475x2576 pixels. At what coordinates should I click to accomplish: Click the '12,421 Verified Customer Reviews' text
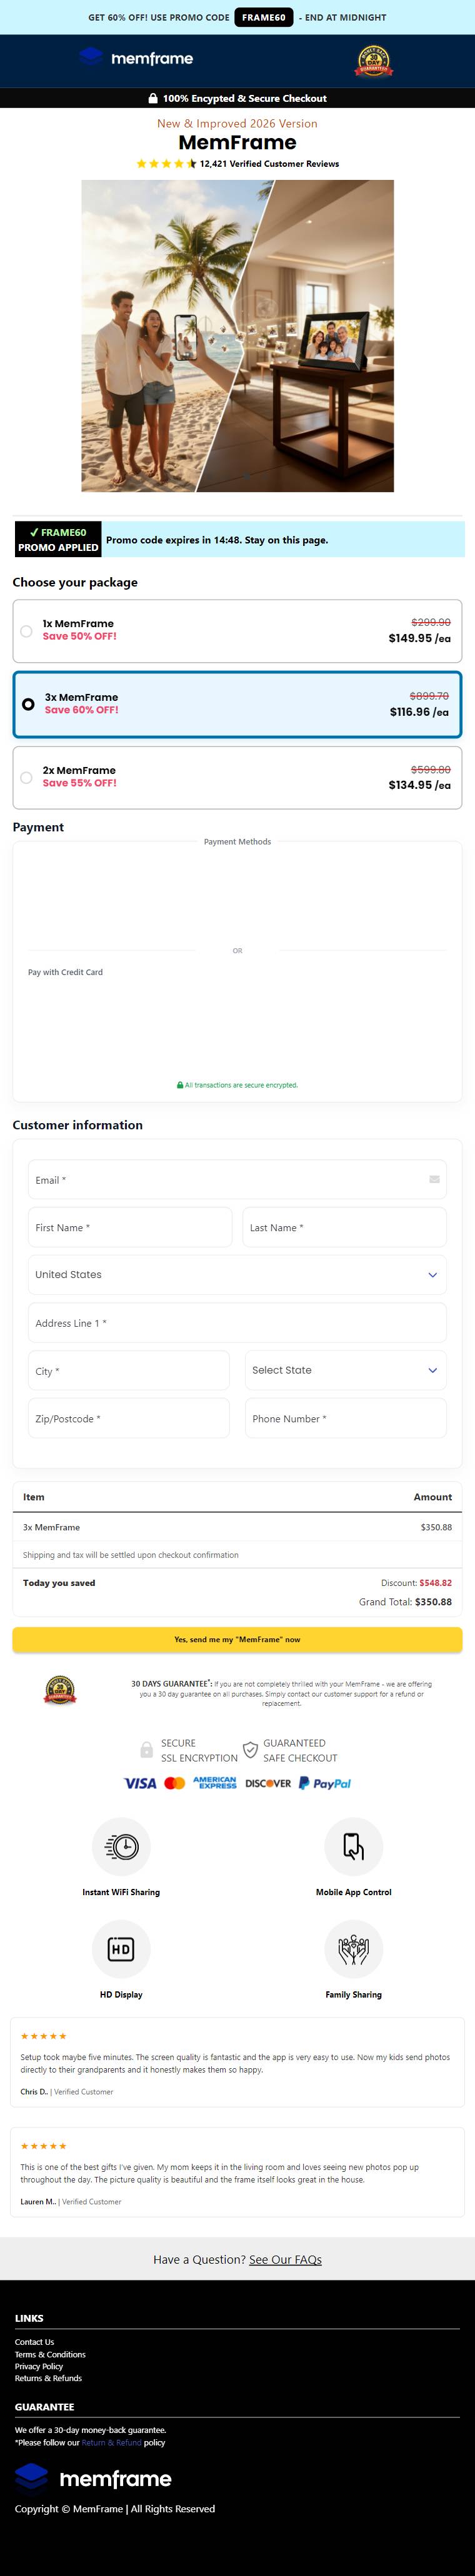(269, 164)
